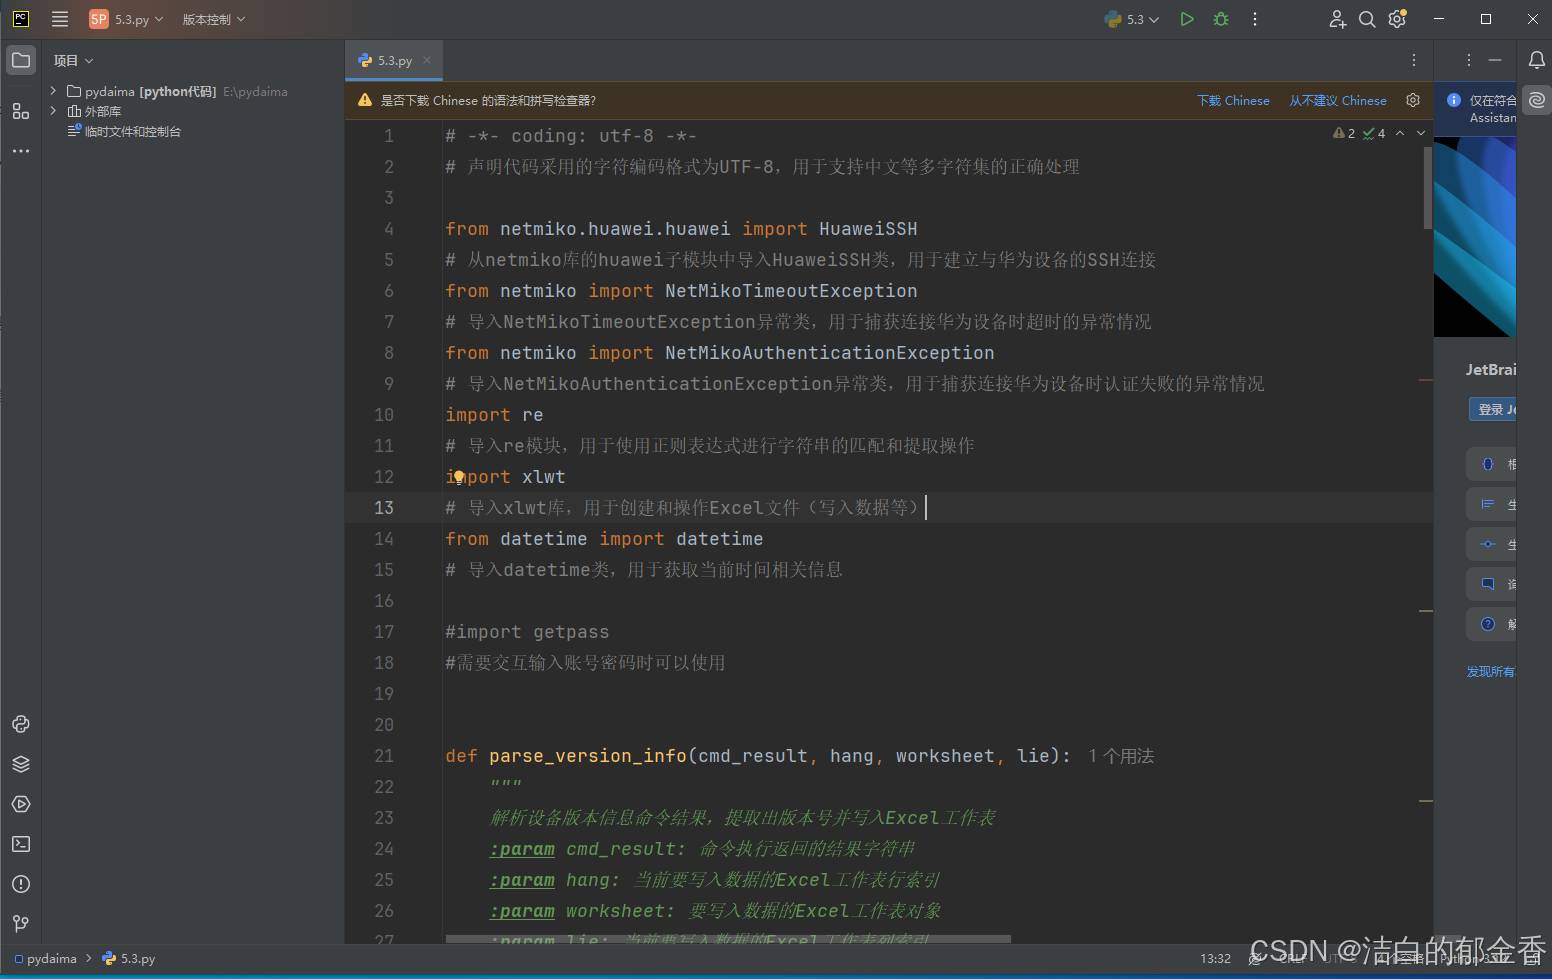Open AI Assistant panel options (three dots)

click(x=1468, y=61)
